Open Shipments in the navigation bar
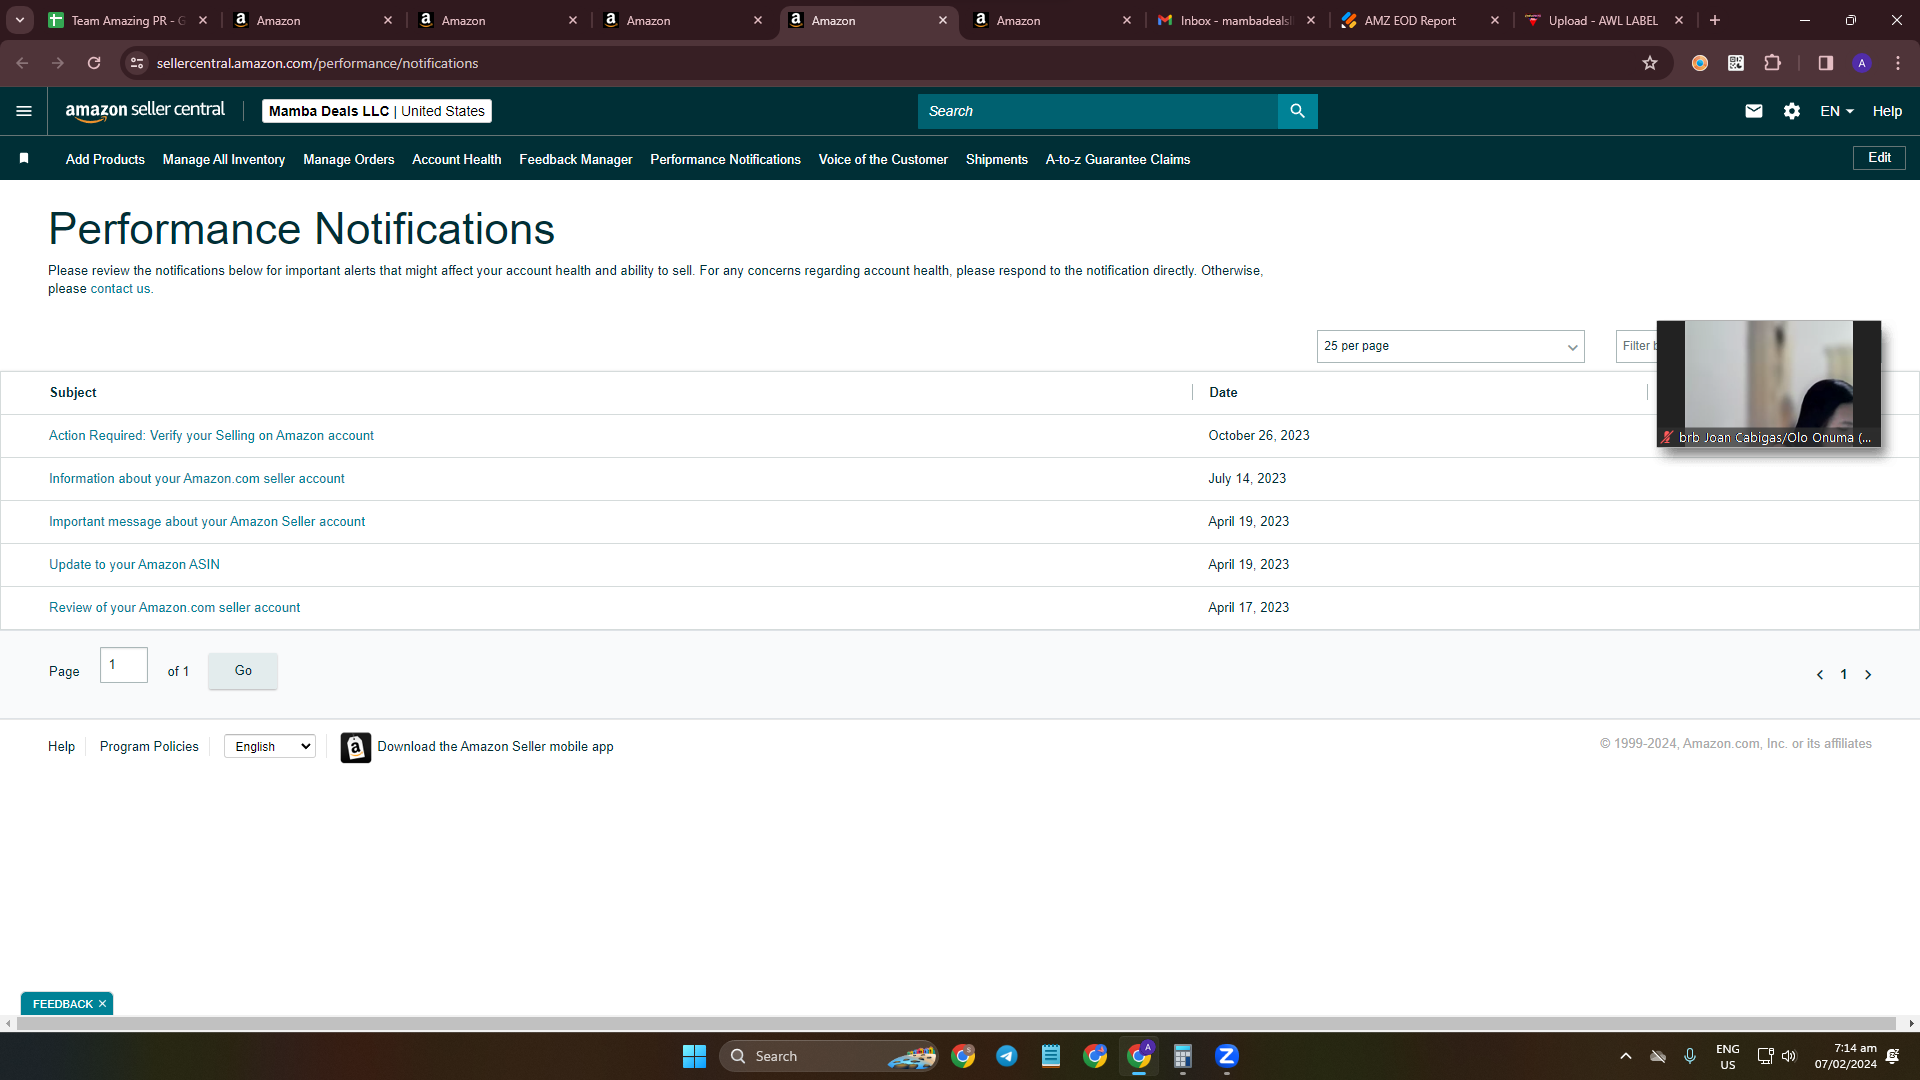Viewport: 1920px width, 1080px height. pyautogui.click(x=997, y=159)
